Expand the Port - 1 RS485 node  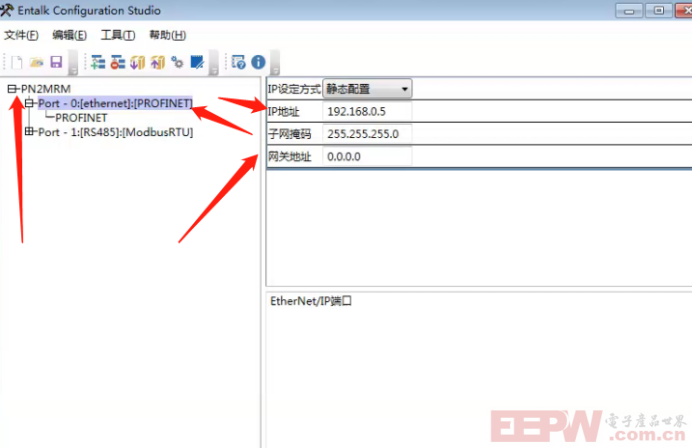(x=29, y=132)
